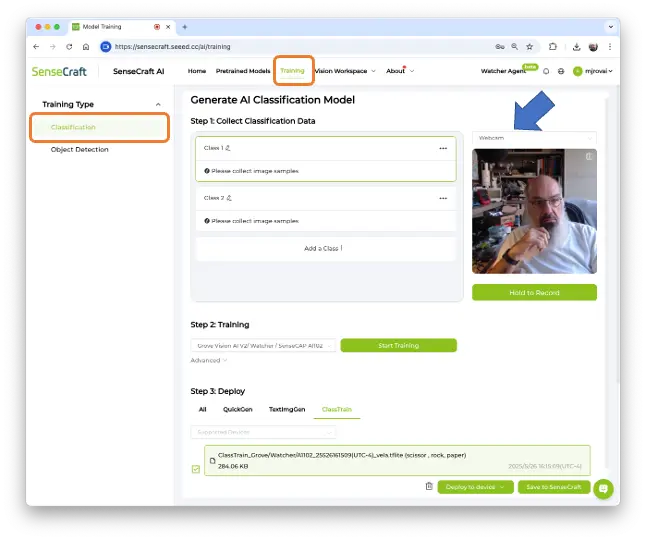
Task: Toggle the checkbox next to ClassTrain model file
Action: pos(196,468)
